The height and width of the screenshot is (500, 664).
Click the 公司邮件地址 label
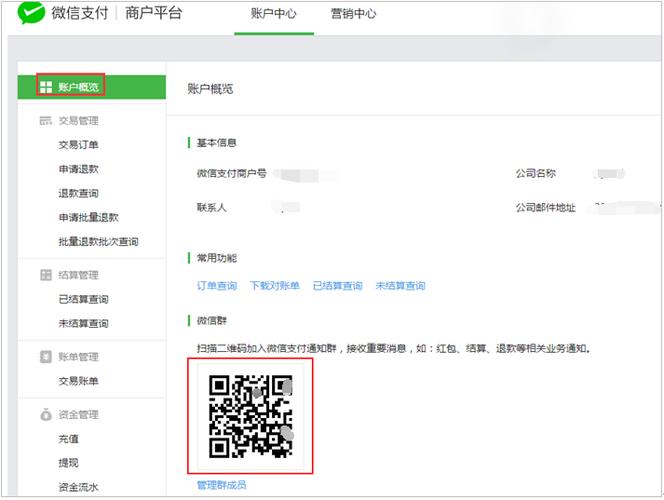coord(545,207)
